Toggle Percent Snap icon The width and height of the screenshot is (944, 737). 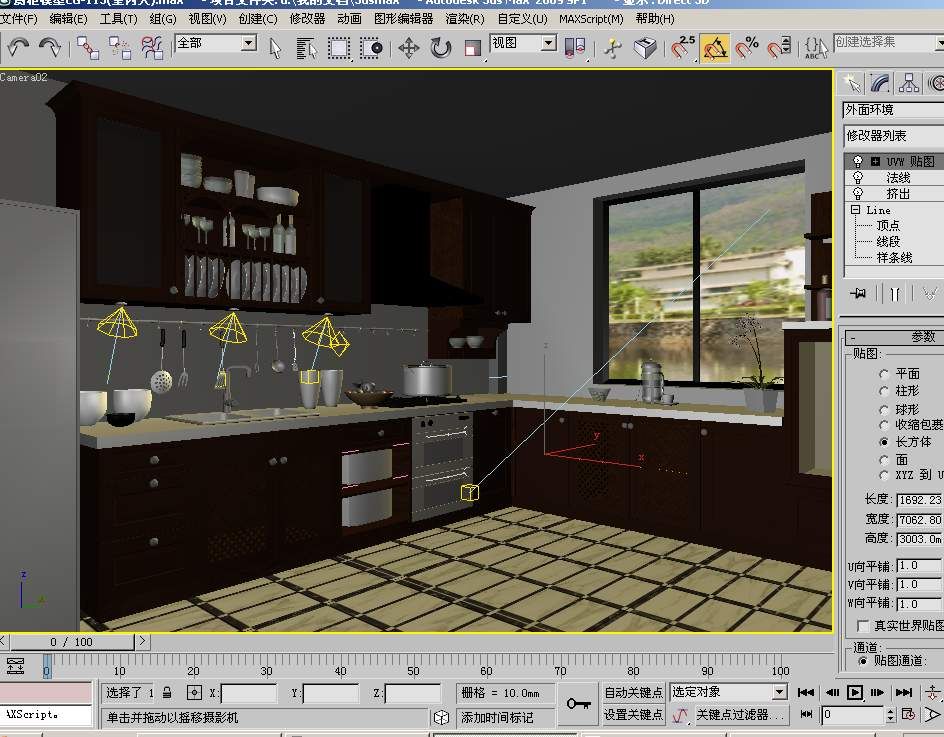pos(747,48)
